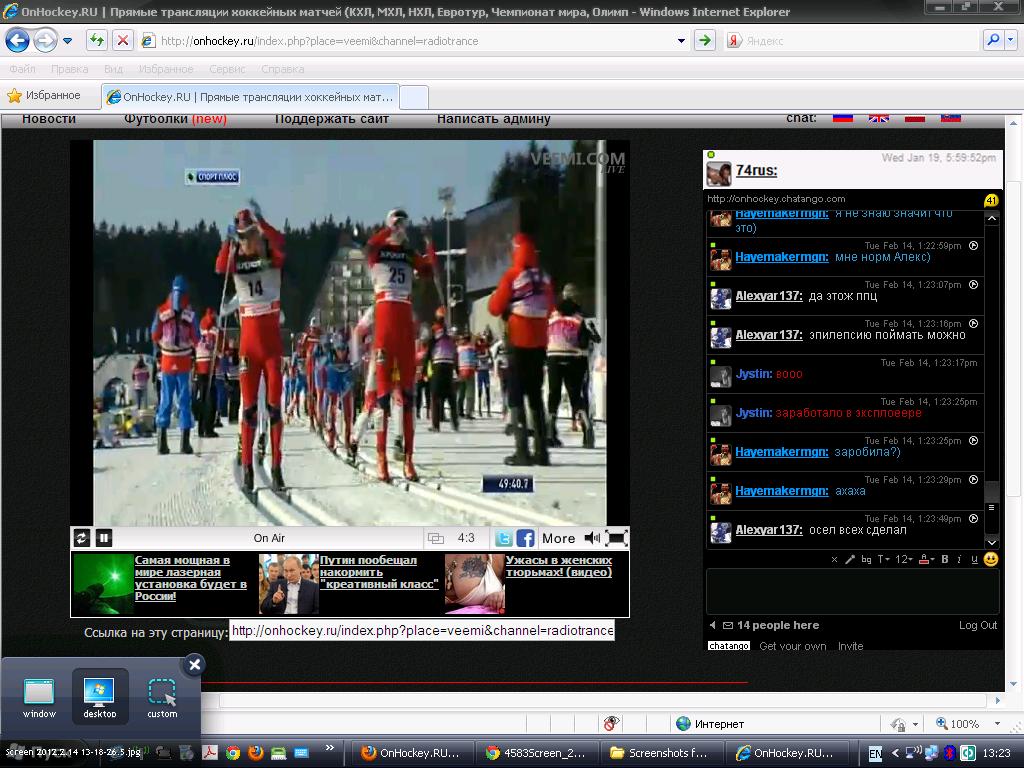Stop loading the page
The width and height of the screenshot is (1024, 768).
(122, 40)
